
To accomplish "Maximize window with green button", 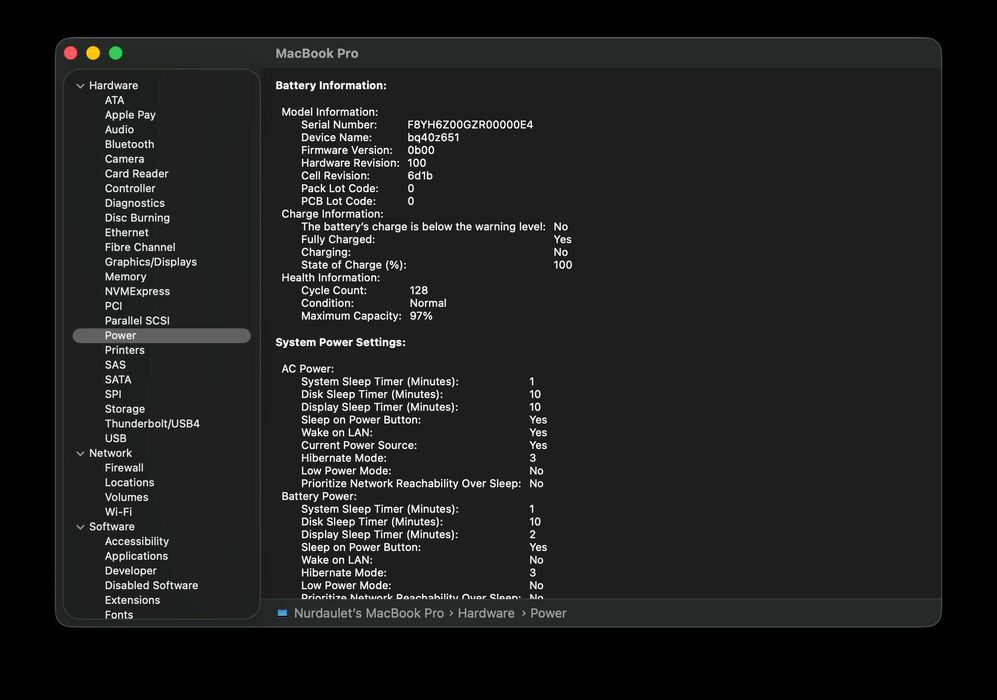I will pyautogui.click(x=116, y=53).
